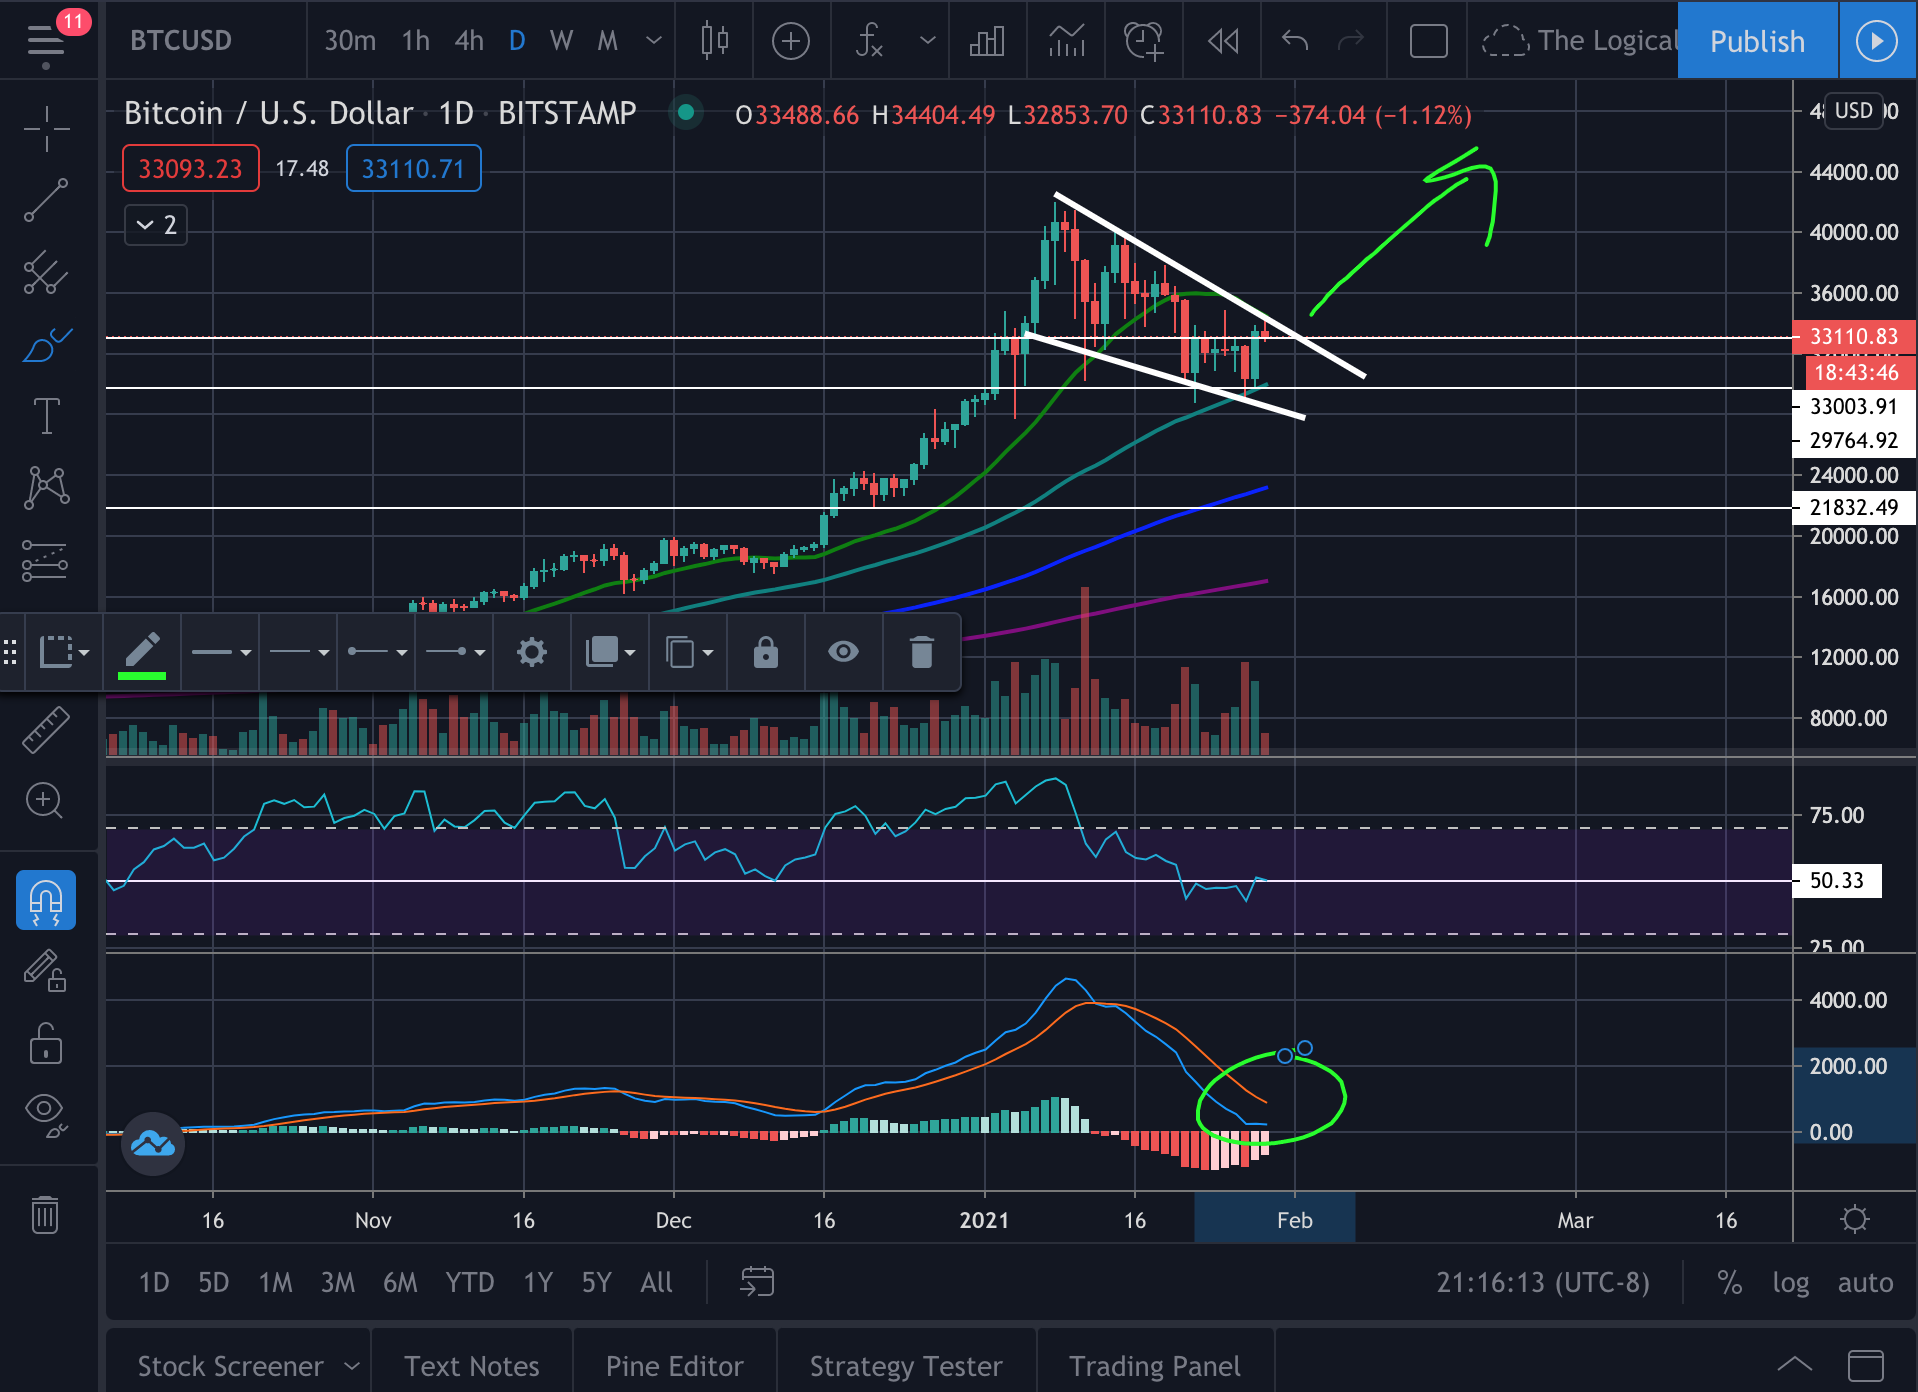Screen dimensions: 1918x1392
Task: Start bar replay with the rewind icon
Action: coord(1223,41)
